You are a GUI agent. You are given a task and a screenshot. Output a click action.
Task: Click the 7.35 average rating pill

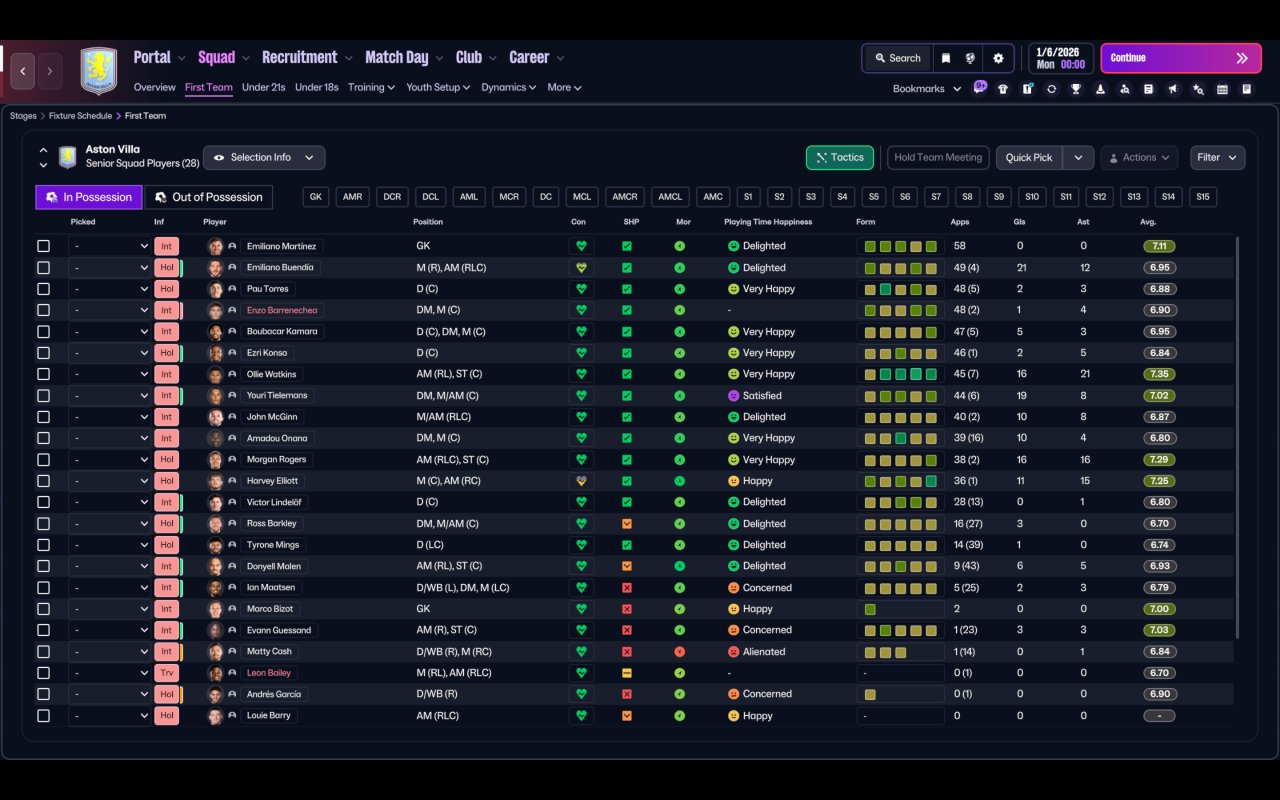pyautogui.click(x=1159, y=374)
